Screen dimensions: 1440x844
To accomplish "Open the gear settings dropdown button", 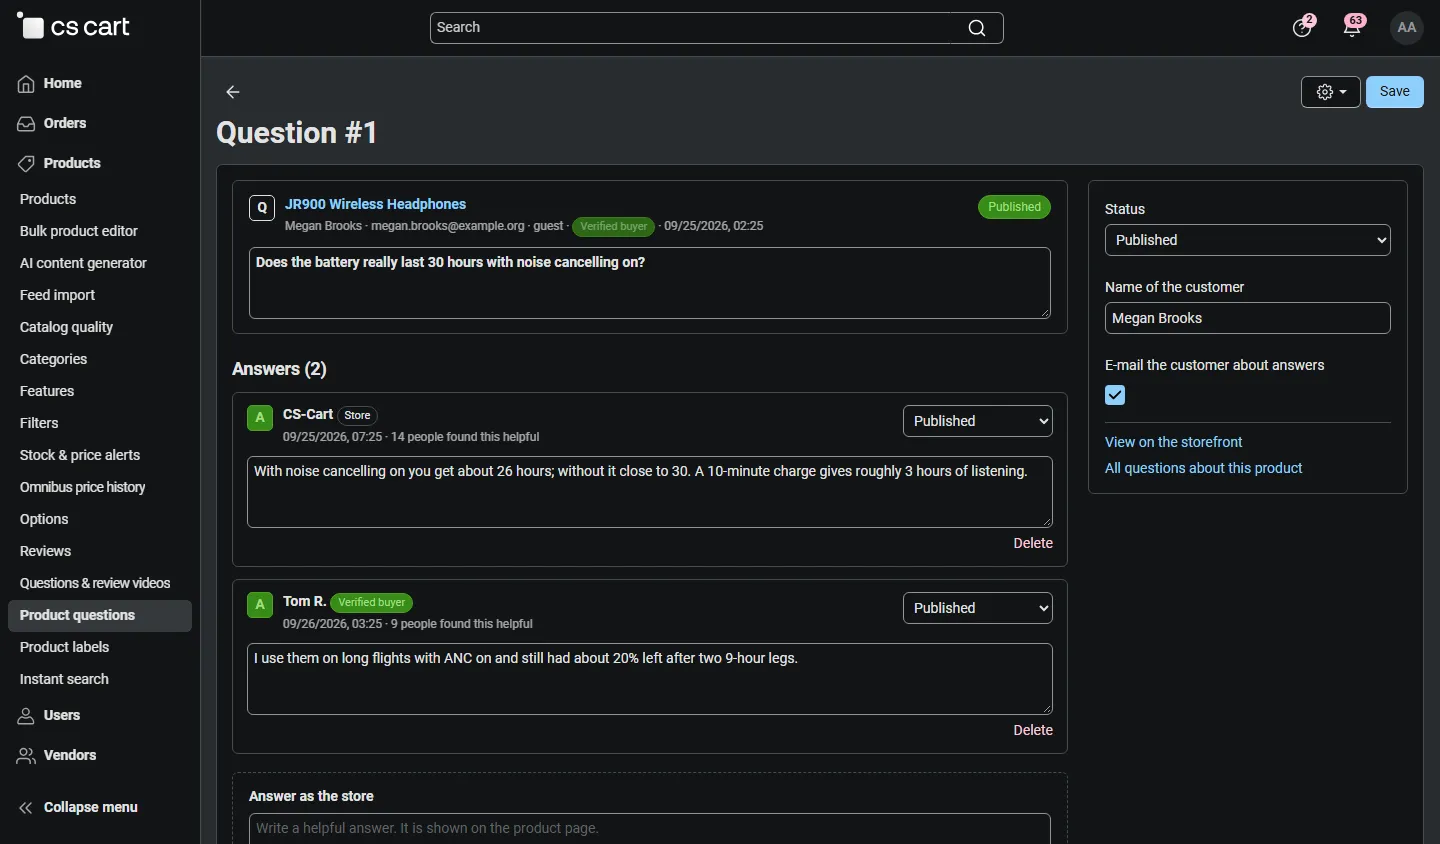I will 1331,92.
